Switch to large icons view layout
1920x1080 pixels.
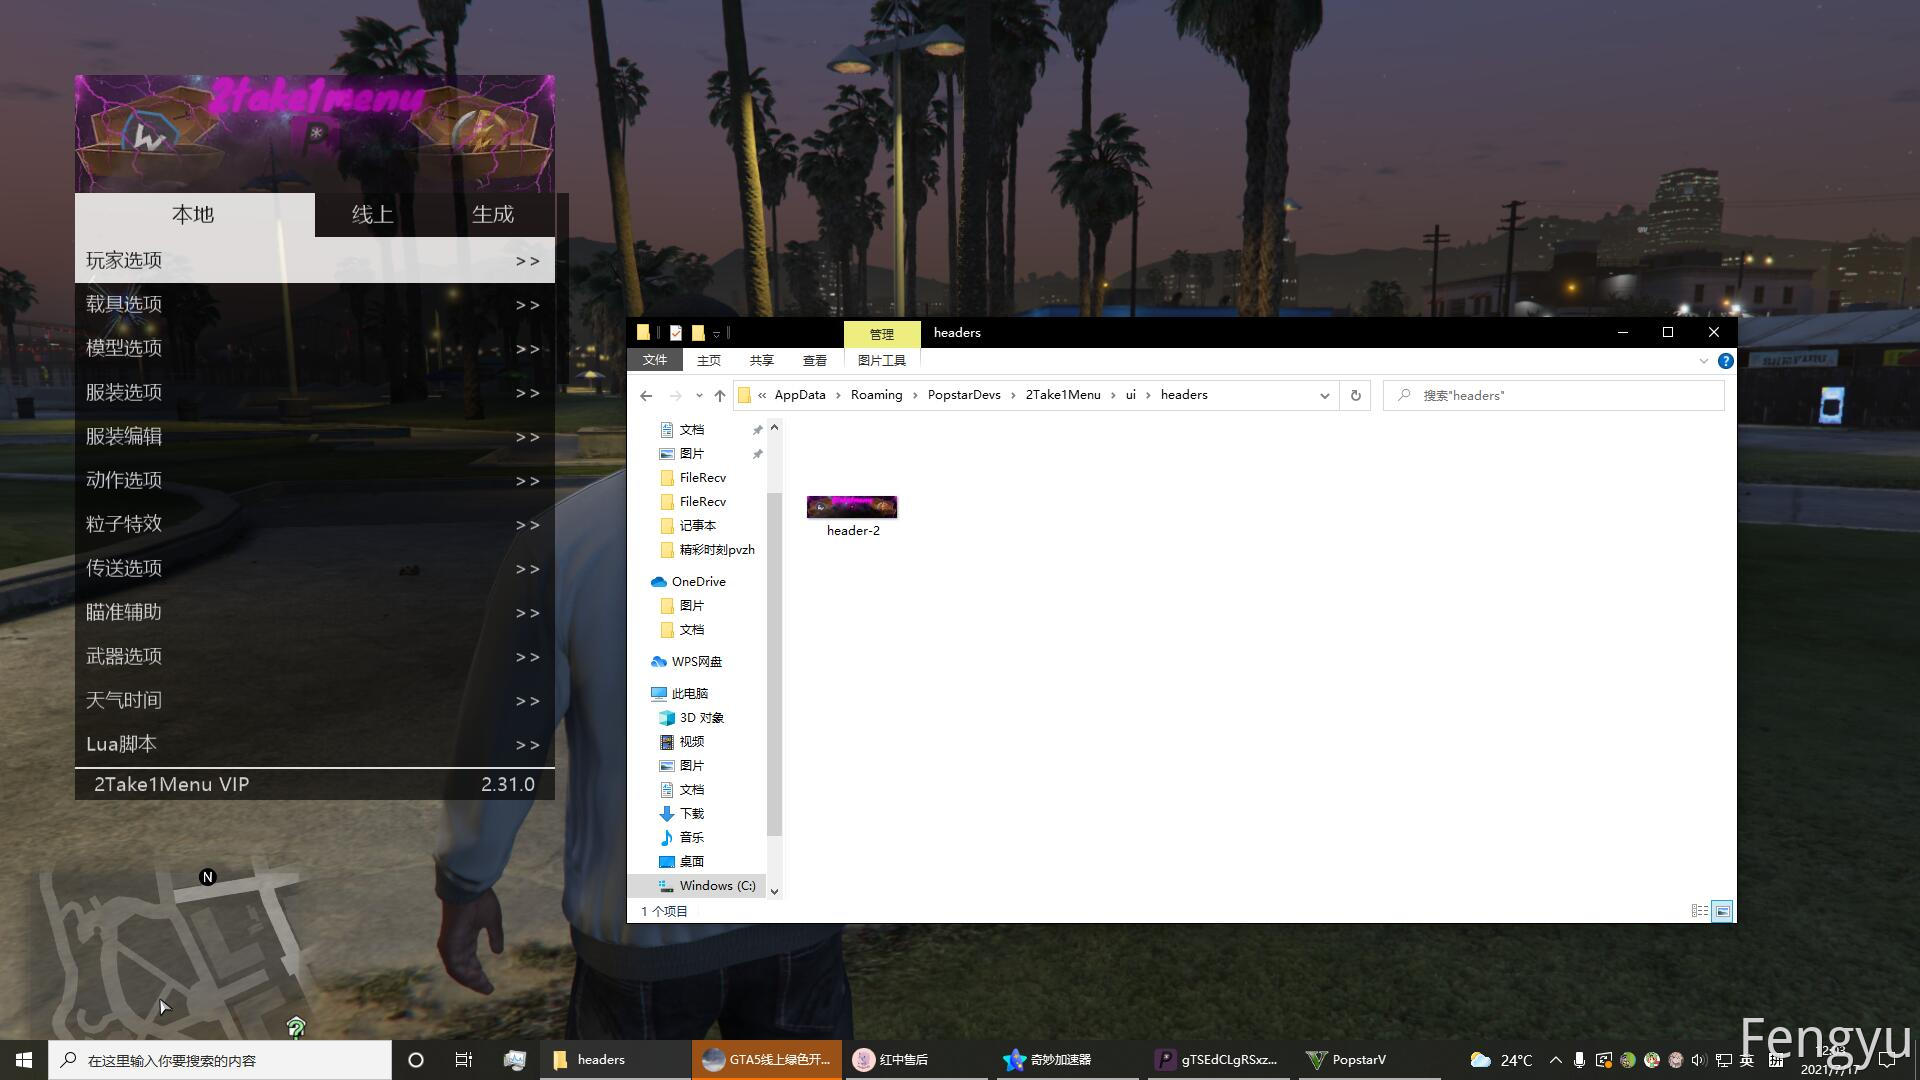[x=1722, y=911]
